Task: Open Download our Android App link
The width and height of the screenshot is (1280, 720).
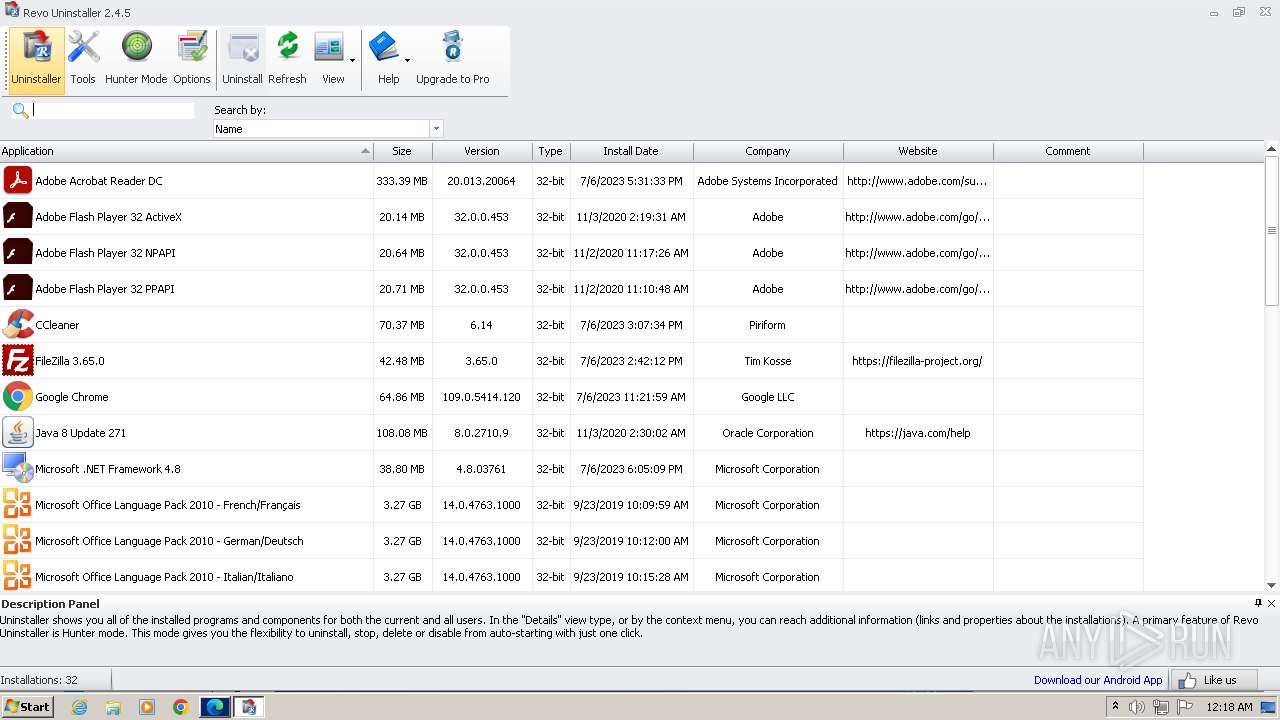Action: pyautogui.click(x=1098, y=680)
